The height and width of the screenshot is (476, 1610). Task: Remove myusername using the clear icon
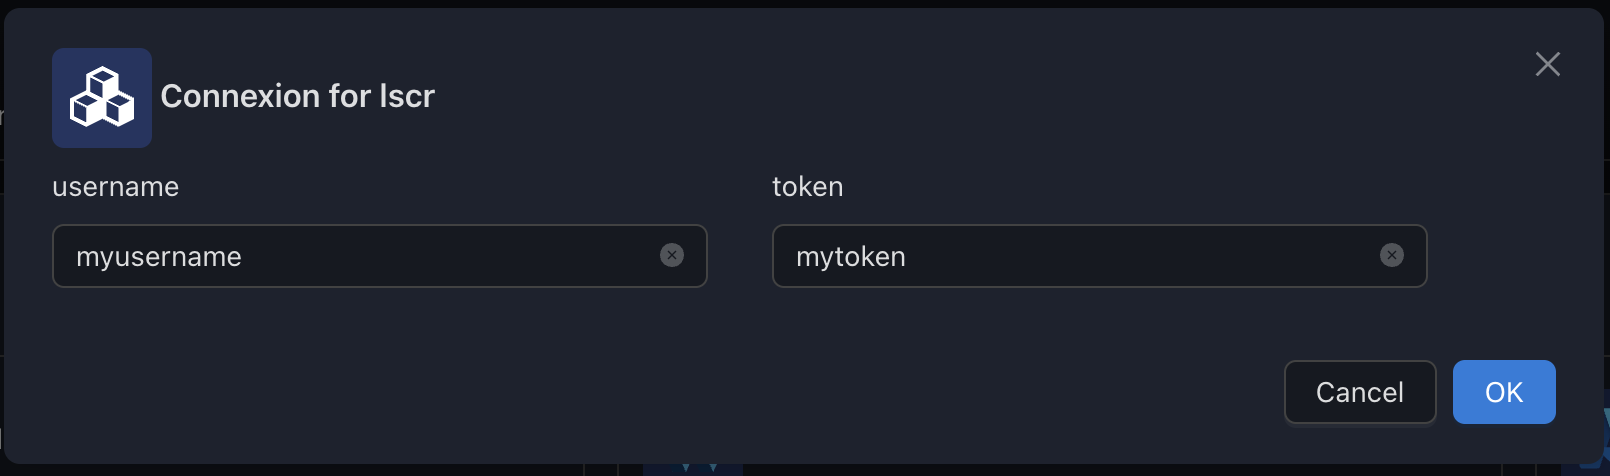[672, 256]
